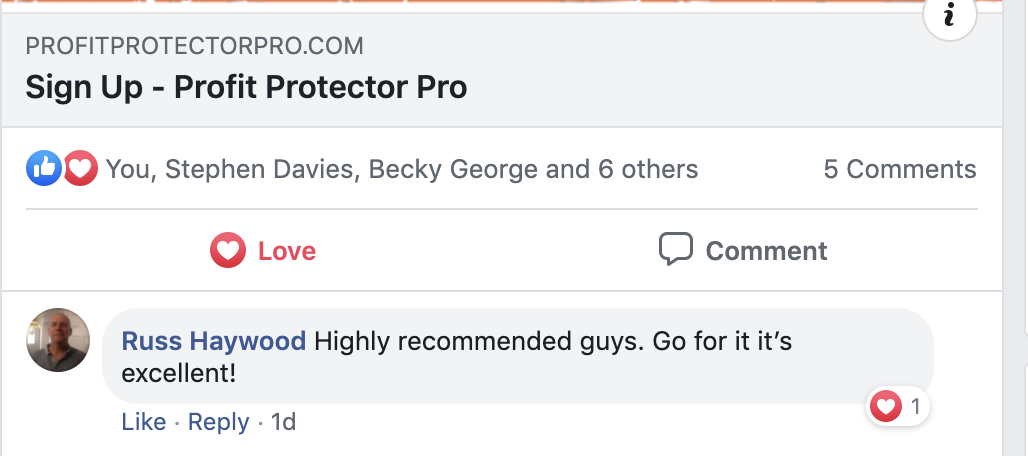1028x456 pixels.
Task: Click the red heart reaction icon beside names
Action: click(x=80, y=169)
